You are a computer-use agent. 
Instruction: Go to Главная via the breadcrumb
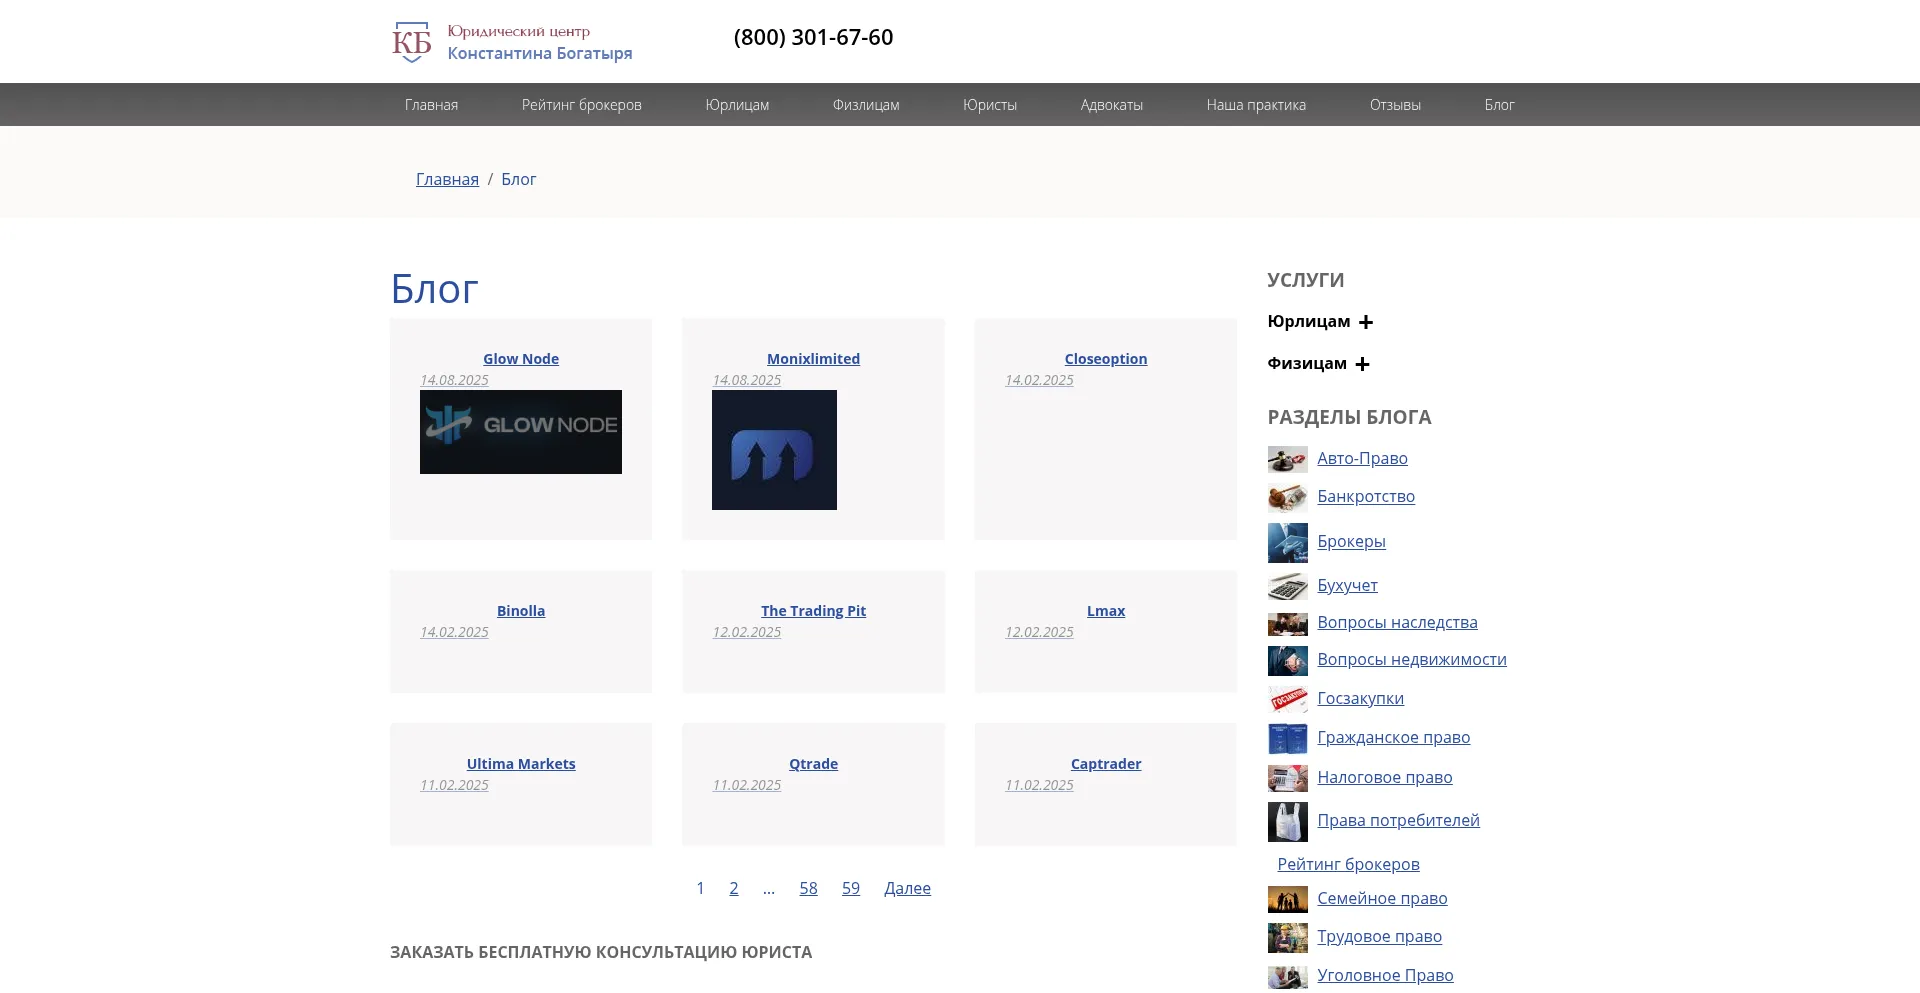447,179
